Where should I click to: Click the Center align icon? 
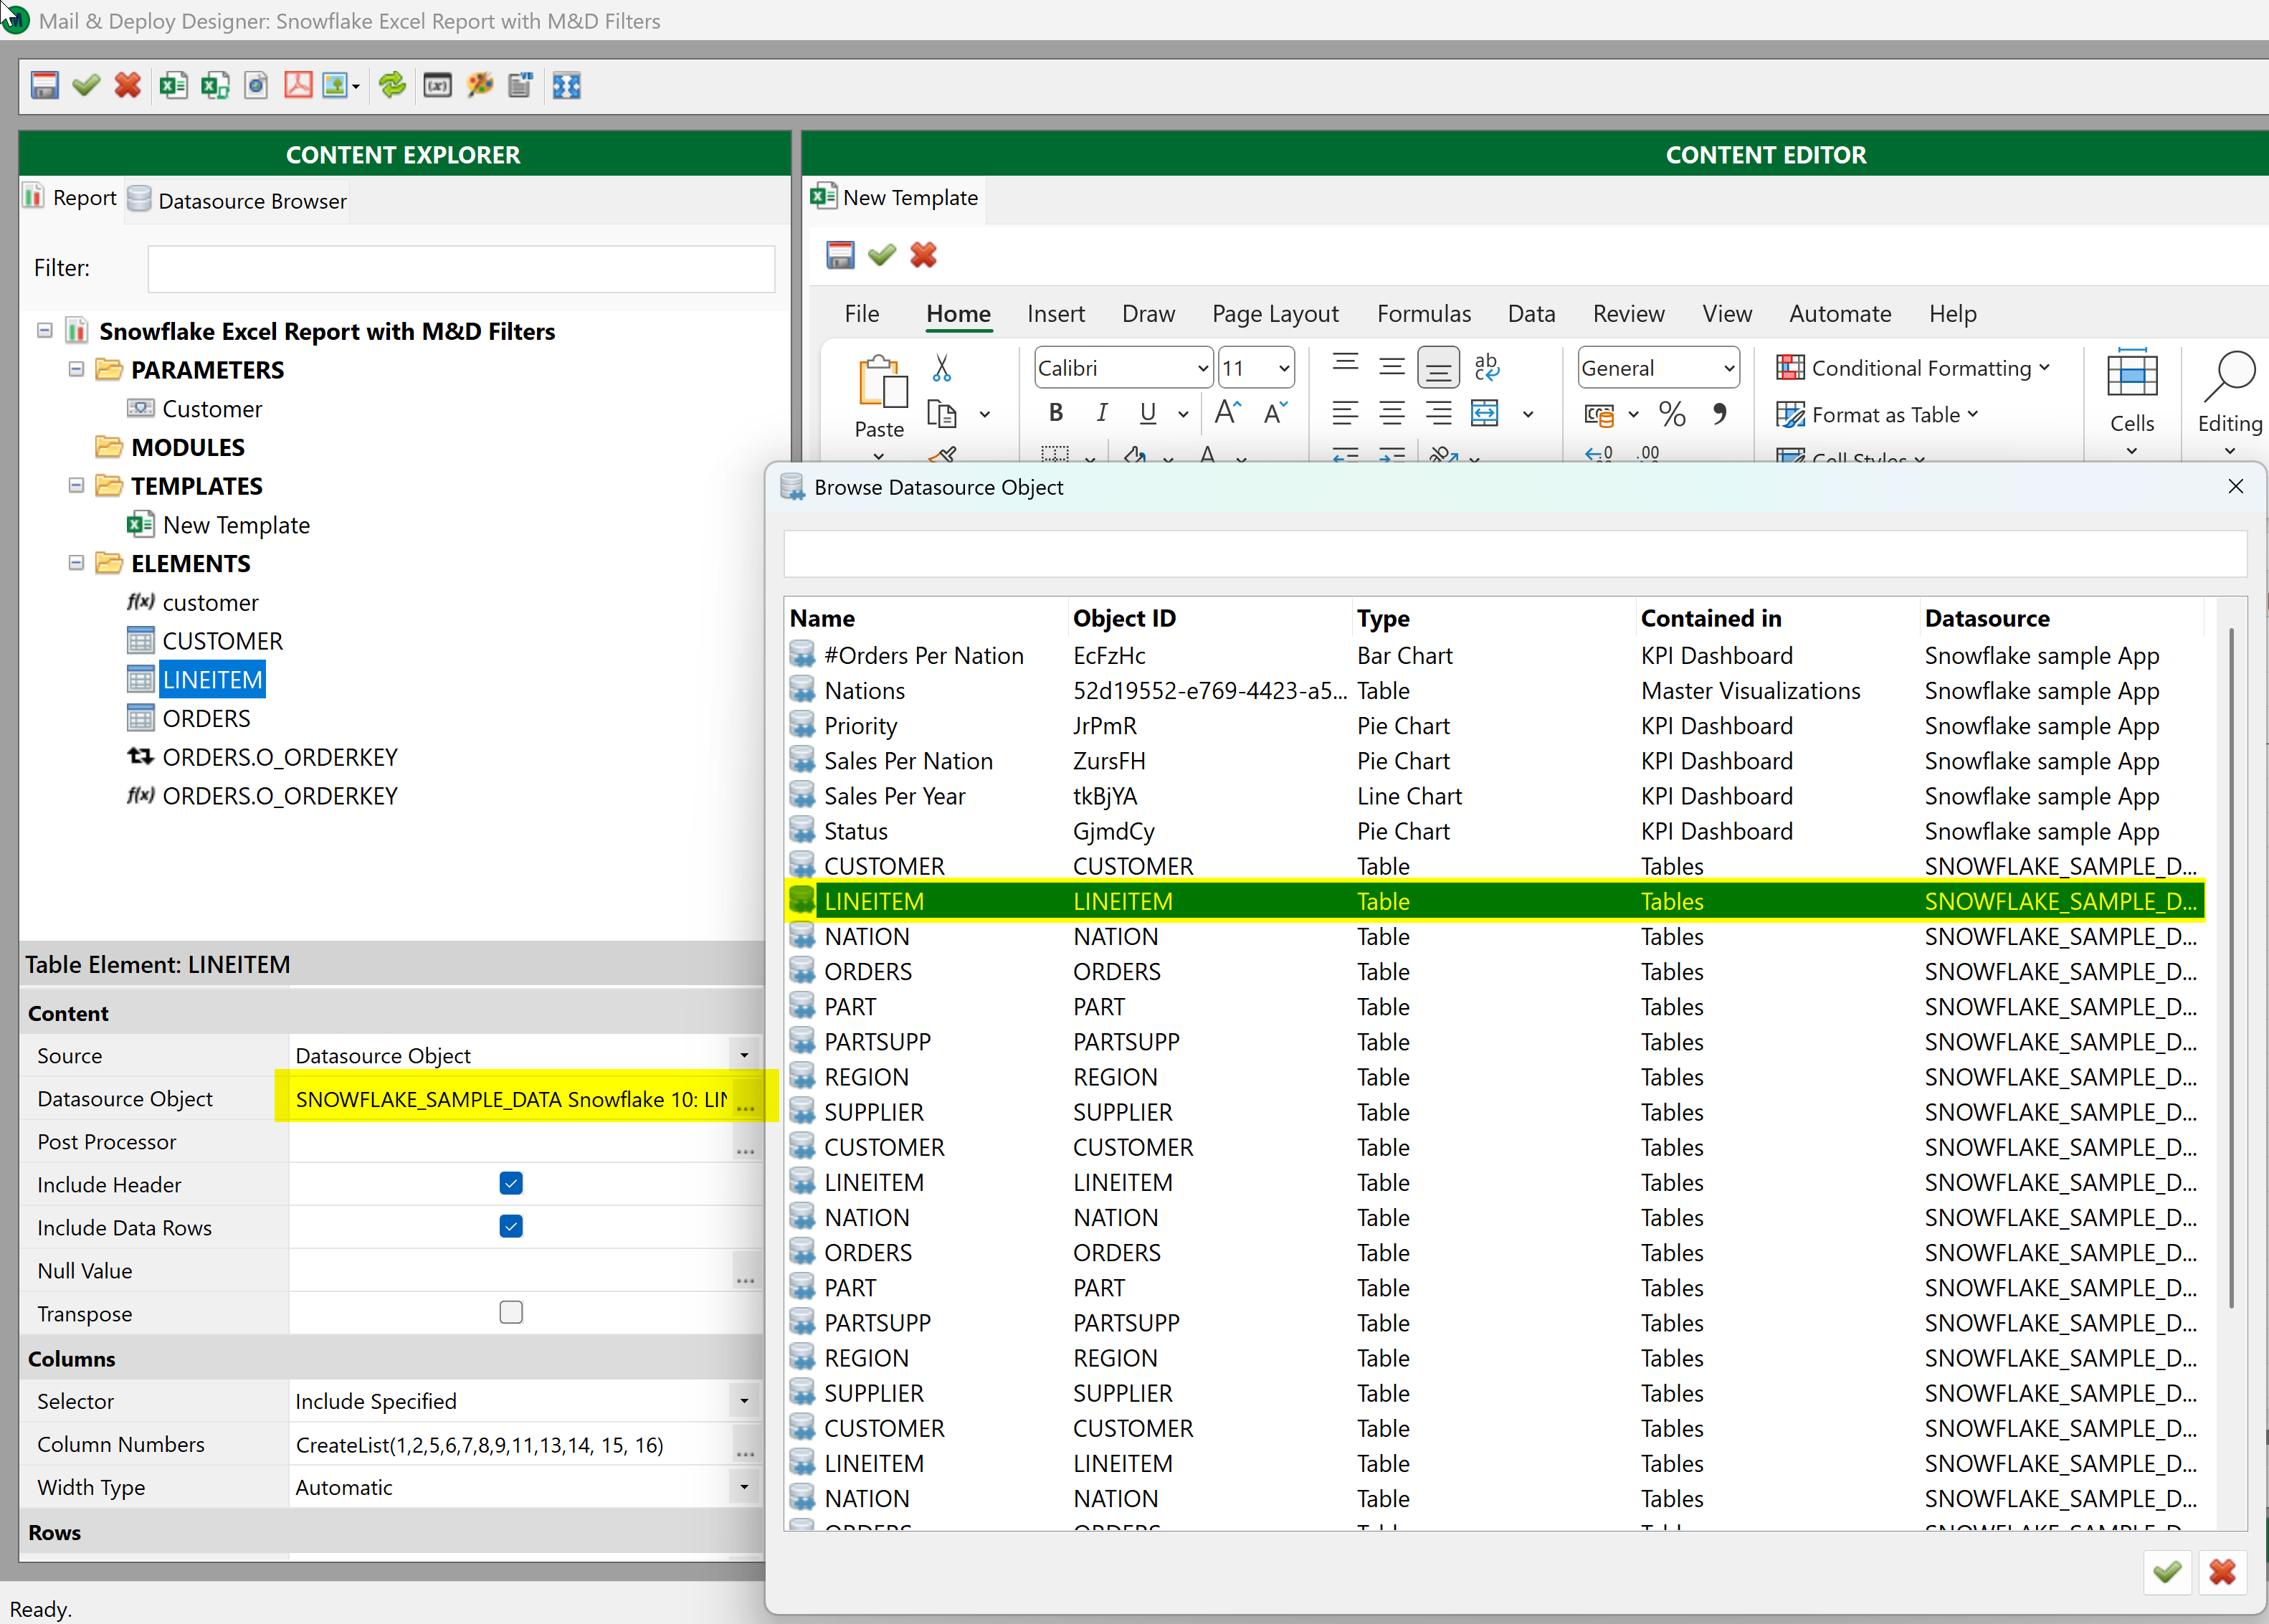pyautogui.click(x=1391, y=413)
